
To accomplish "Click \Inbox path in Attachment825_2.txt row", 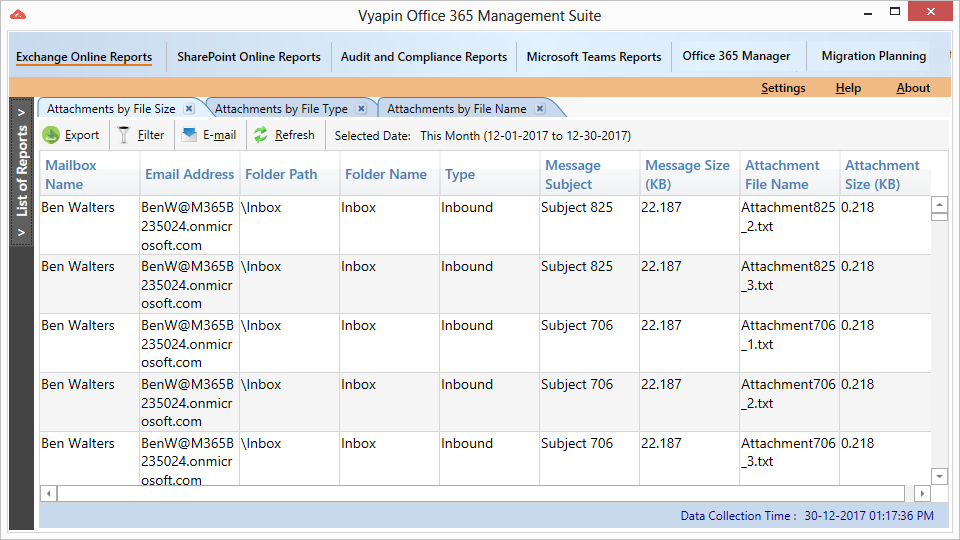I will coord(261,208).
